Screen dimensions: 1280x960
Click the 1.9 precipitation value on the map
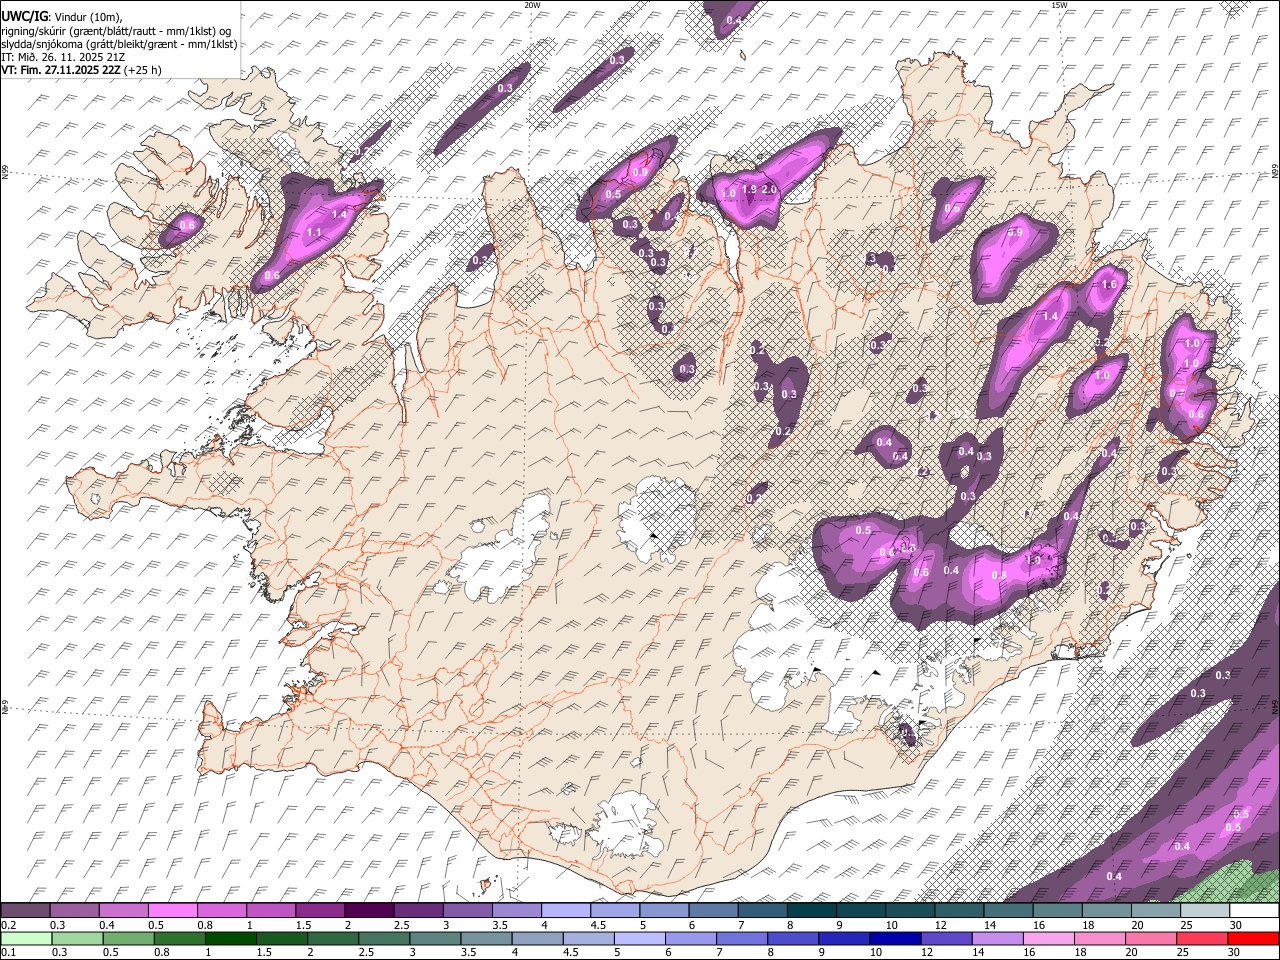[749, 190]
